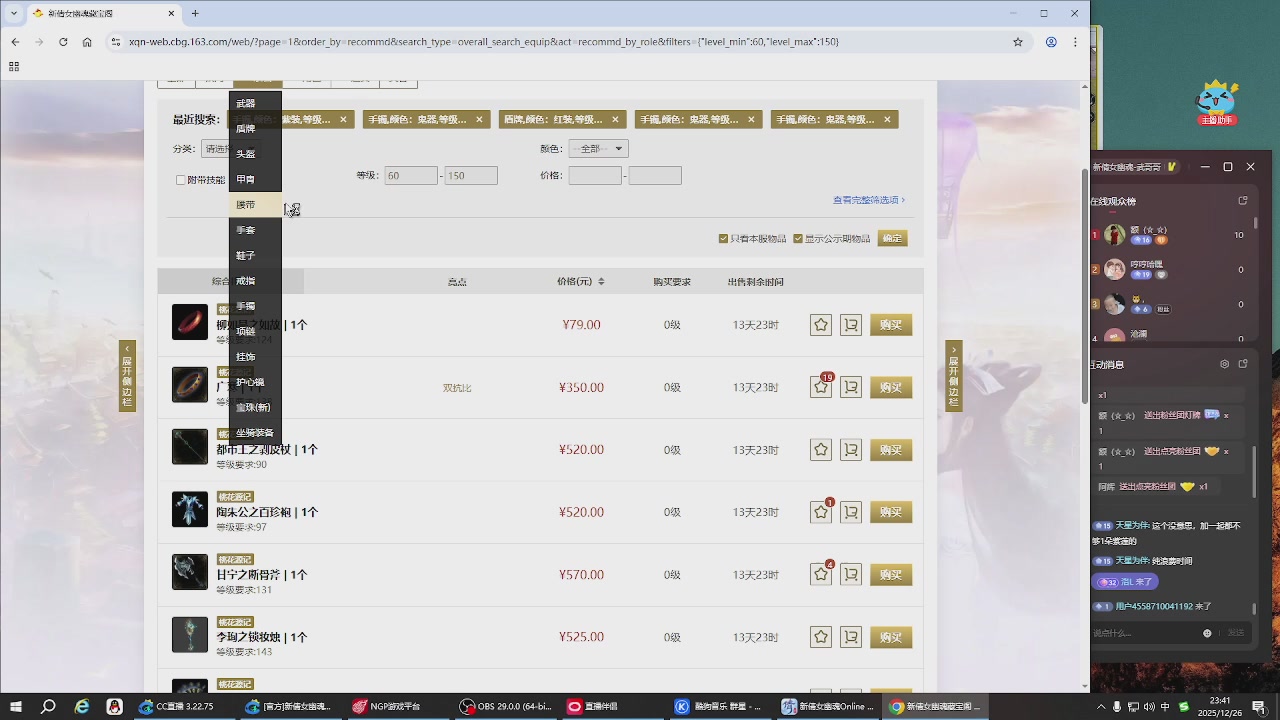Expand the left sidebar 展开侧边栏

tap(127, 376)
